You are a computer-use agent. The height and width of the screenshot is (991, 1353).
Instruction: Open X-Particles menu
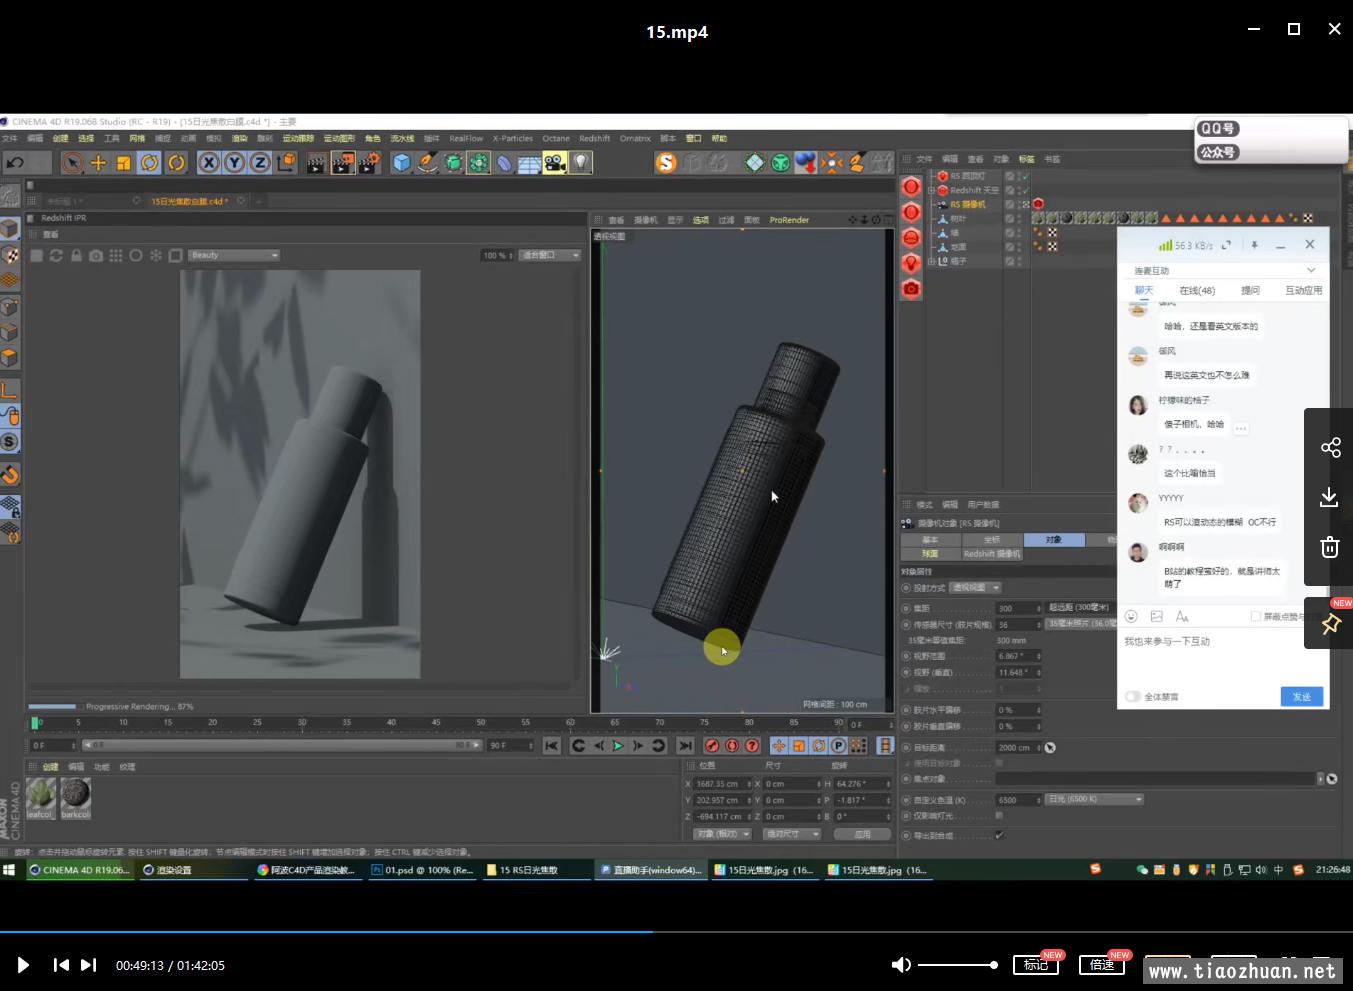point(513,138)
